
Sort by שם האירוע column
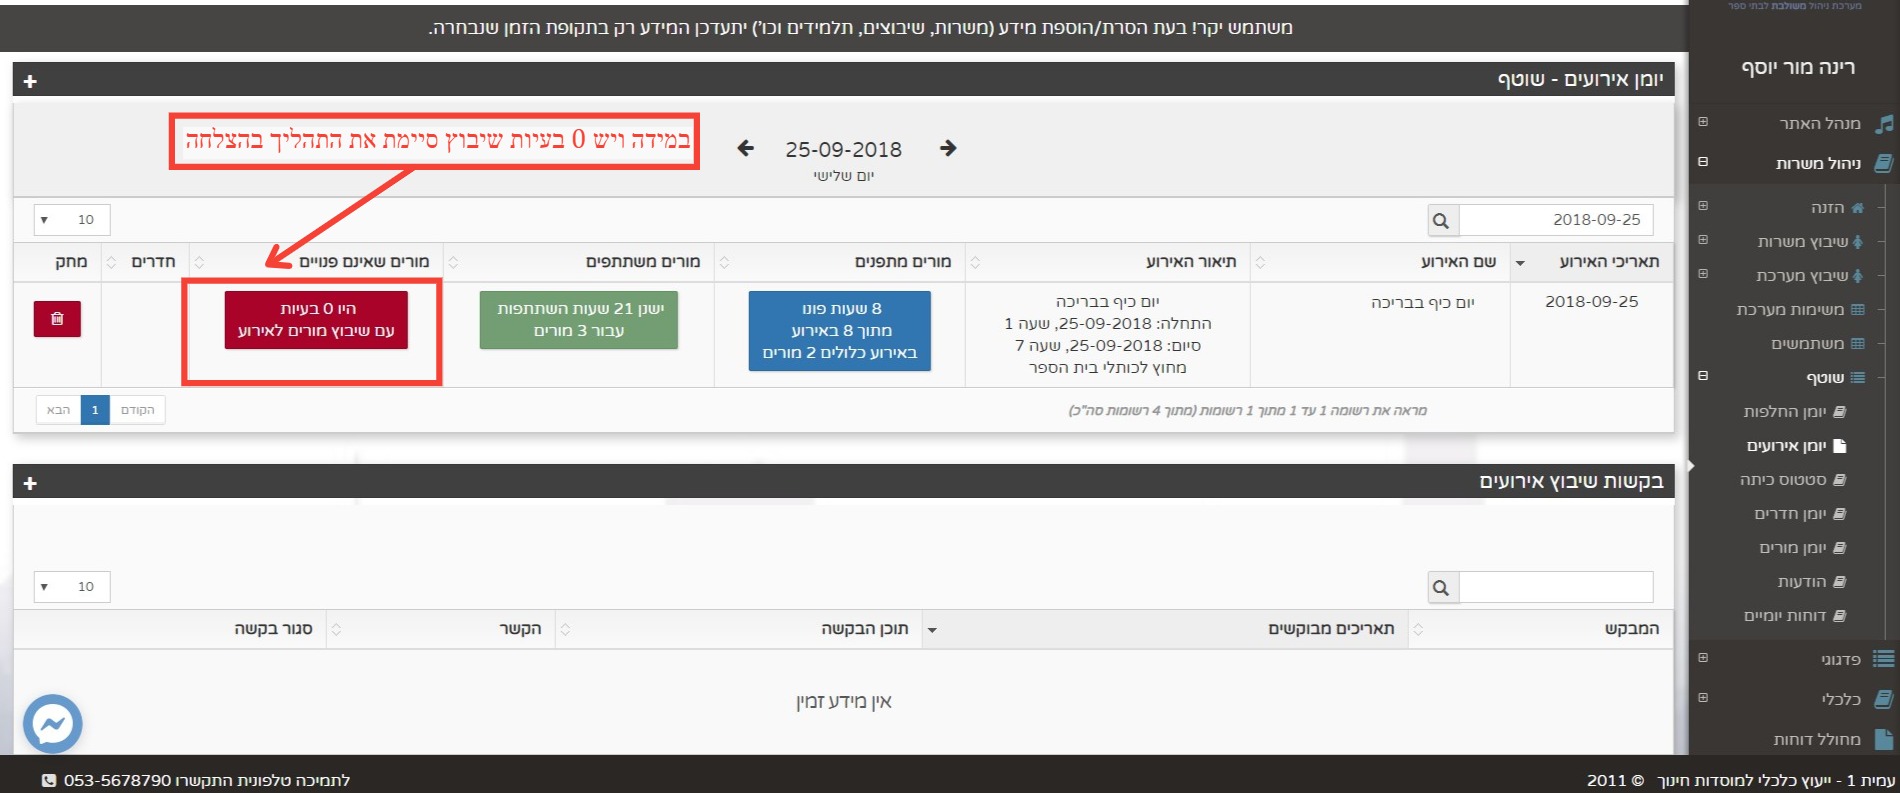click(x=1381, y=262)
